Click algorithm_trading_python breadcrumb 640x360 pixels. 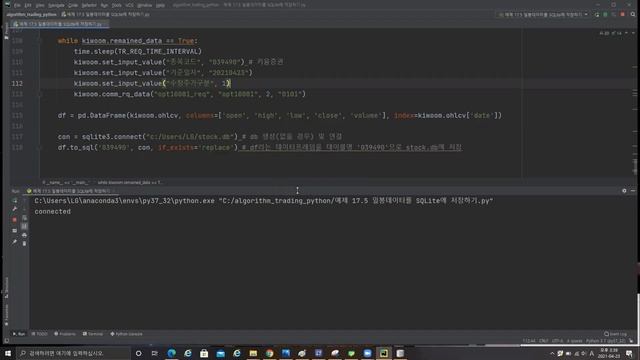coord(31,14)
